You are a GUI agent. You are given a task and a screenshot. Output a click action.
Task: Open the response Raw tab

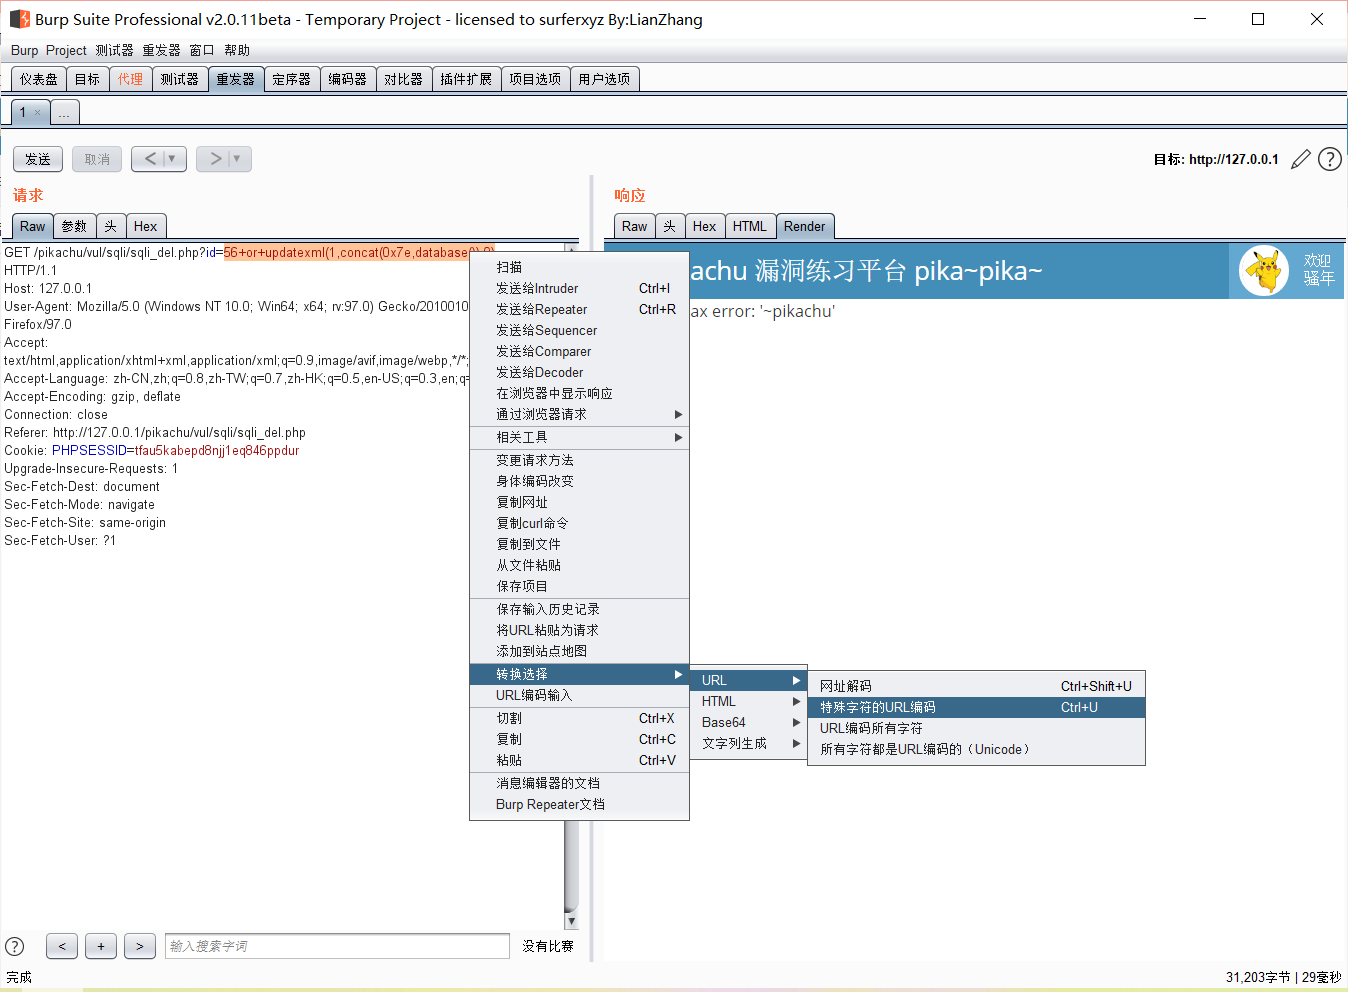(635, 226)
